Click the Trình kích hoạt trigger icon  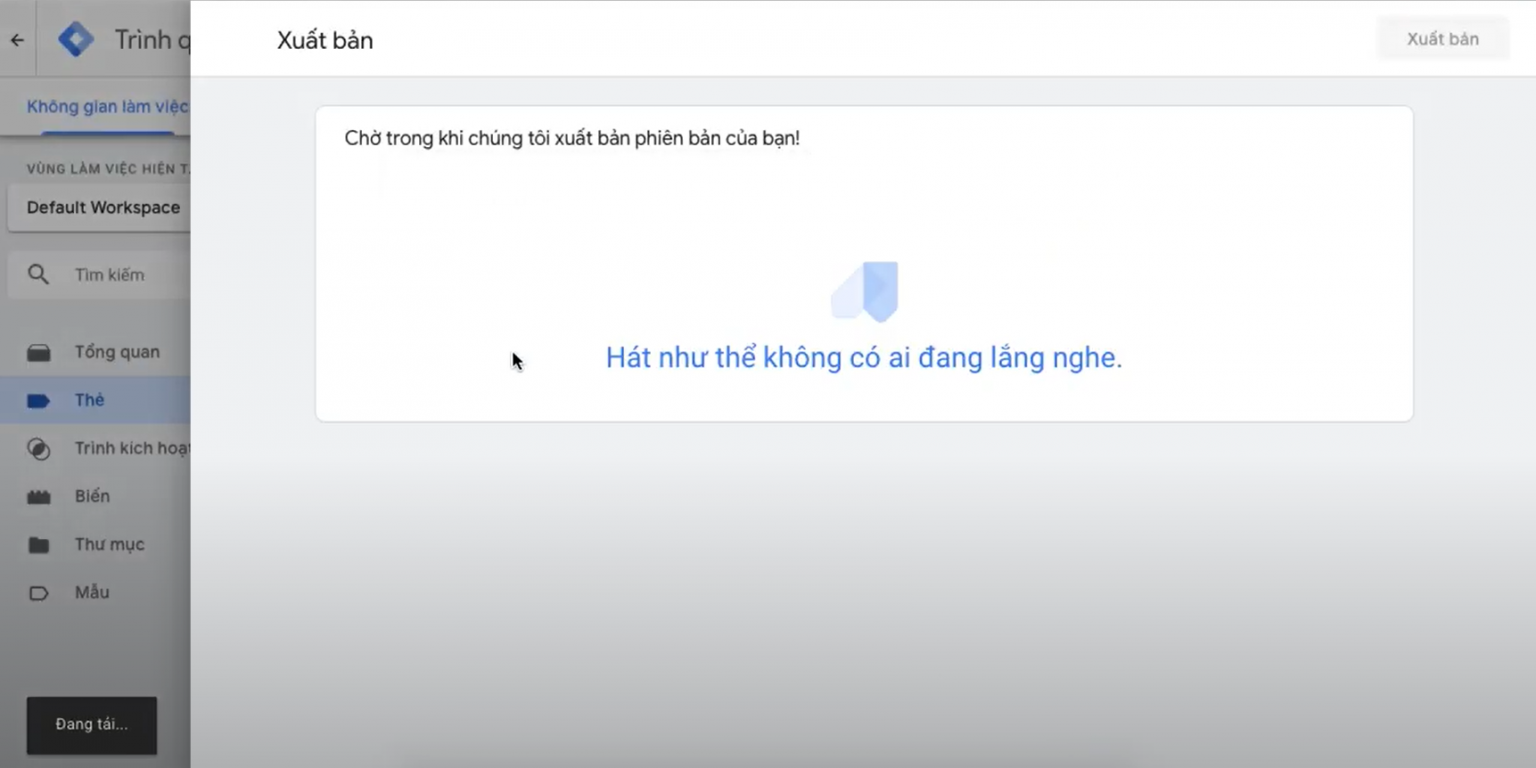(38, 449)
